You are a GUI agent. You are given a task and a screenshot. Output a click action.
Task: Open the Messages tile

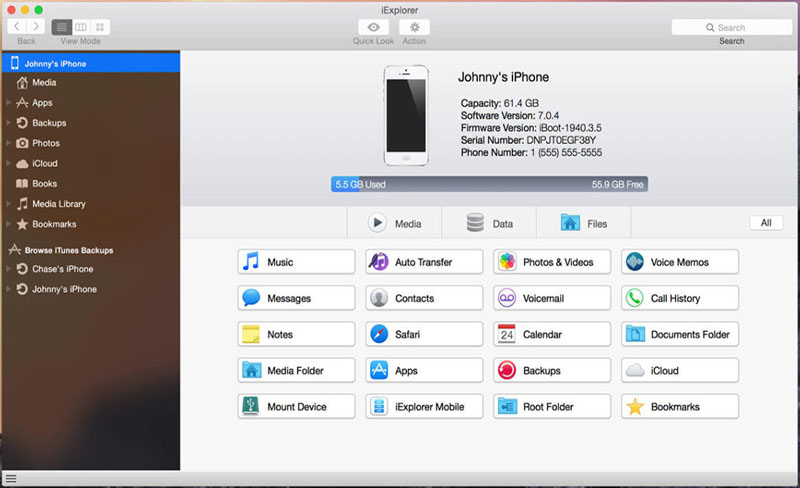[296, 298]
